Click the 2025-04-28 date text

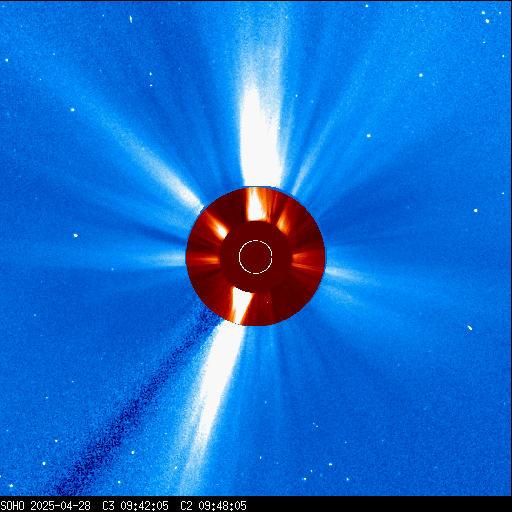(x=60, y=506)
